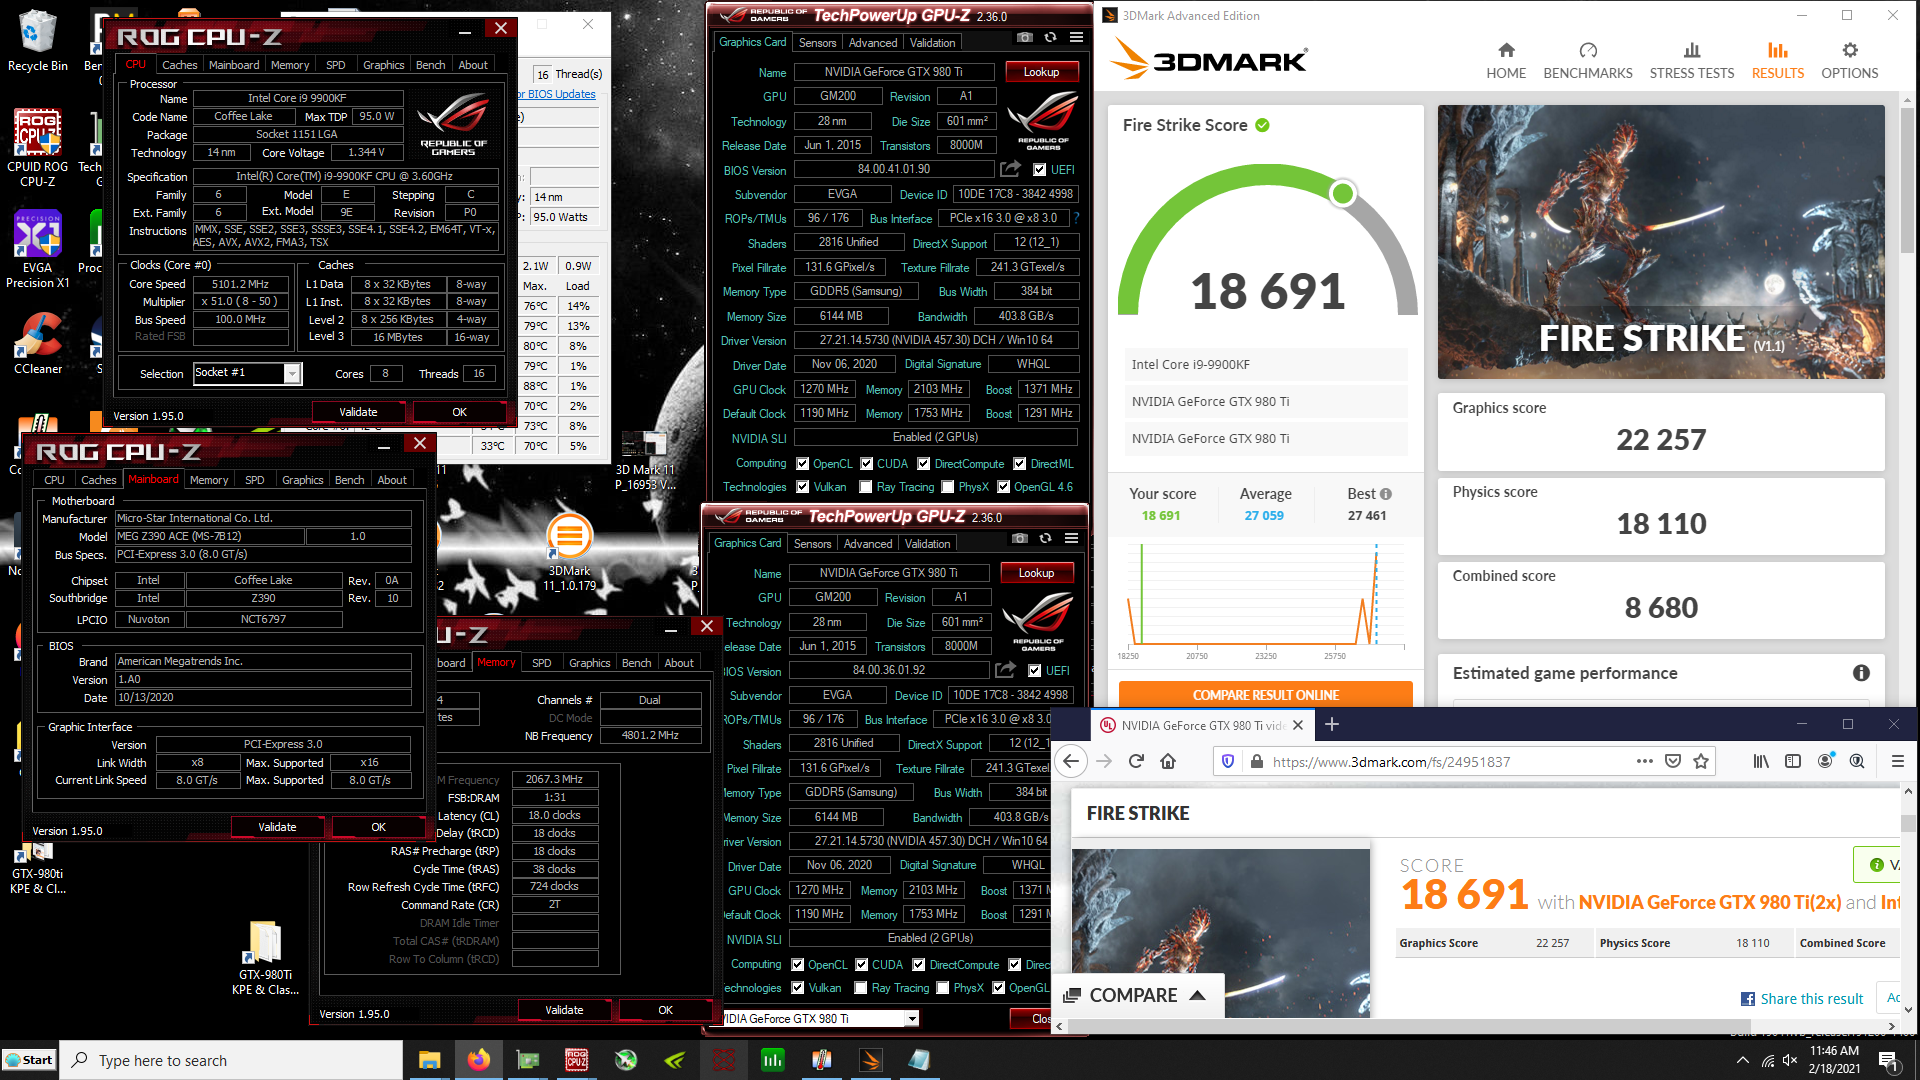Switch to SPD tab in Mainboard CPU-Z window

pyautogui.click(x=255, y=480)
